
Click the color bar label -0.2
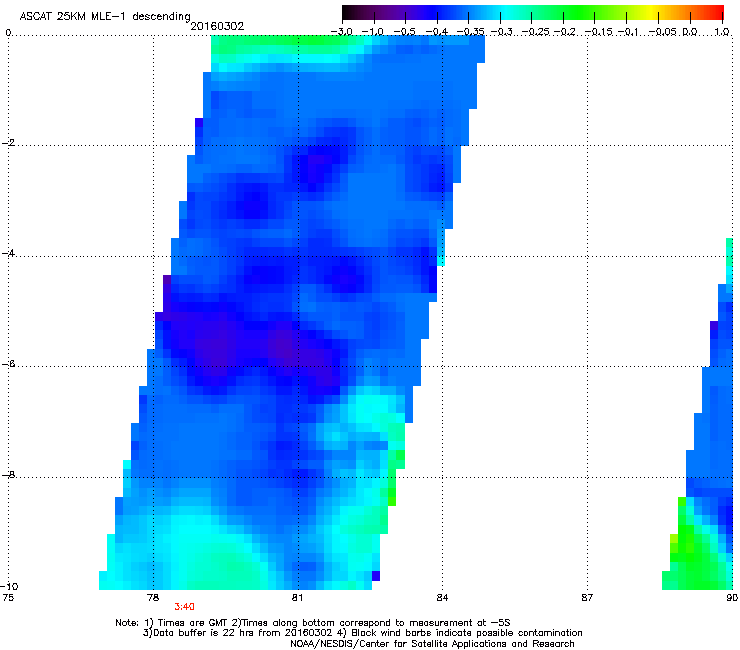pyautogui.click(x=565, y=32)
